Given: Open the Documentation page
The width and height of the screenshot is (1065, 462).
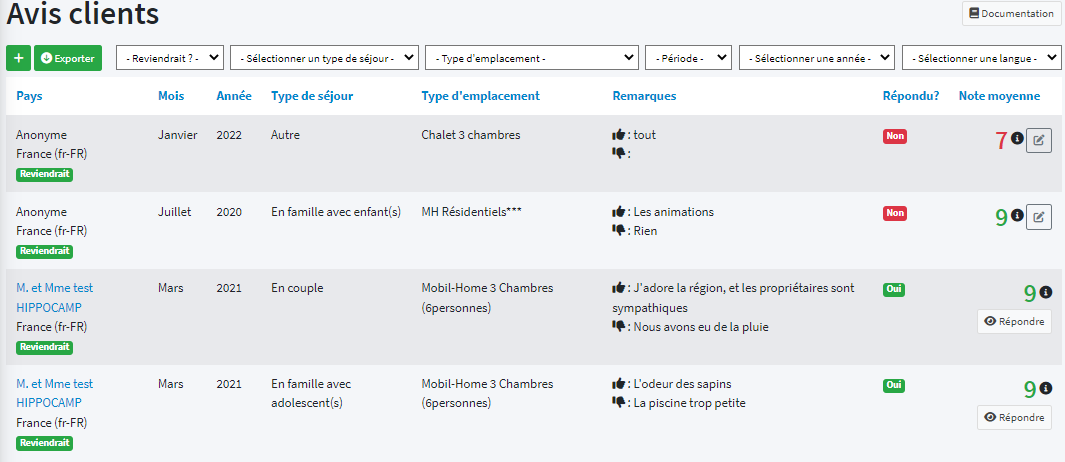Looking at the screenshot, I should [1010, 14].
